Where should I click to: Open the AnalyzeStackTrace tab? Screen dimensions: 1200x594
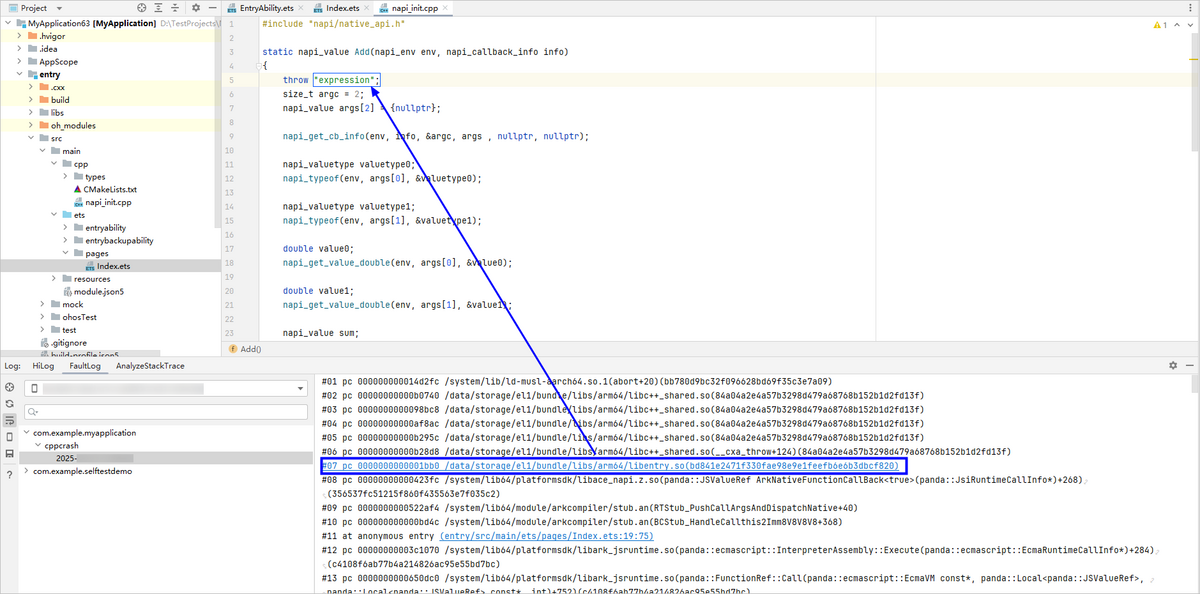[150, 366]
